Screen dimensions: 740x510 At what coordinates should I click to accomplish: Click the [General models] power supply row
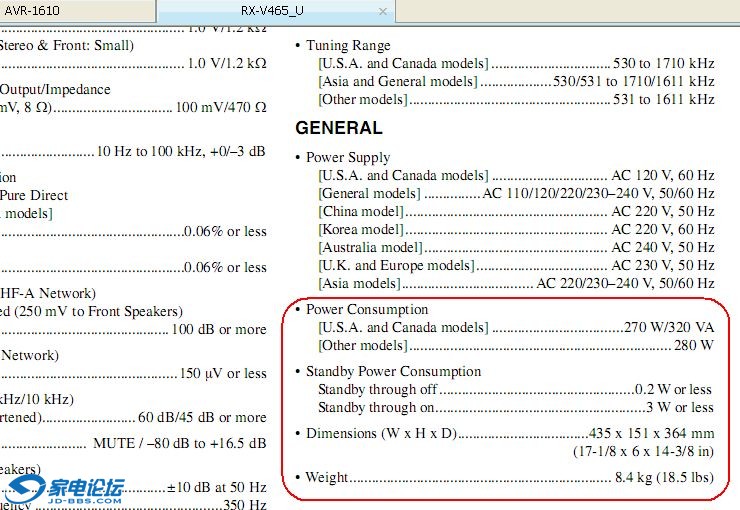click(516, 193)
